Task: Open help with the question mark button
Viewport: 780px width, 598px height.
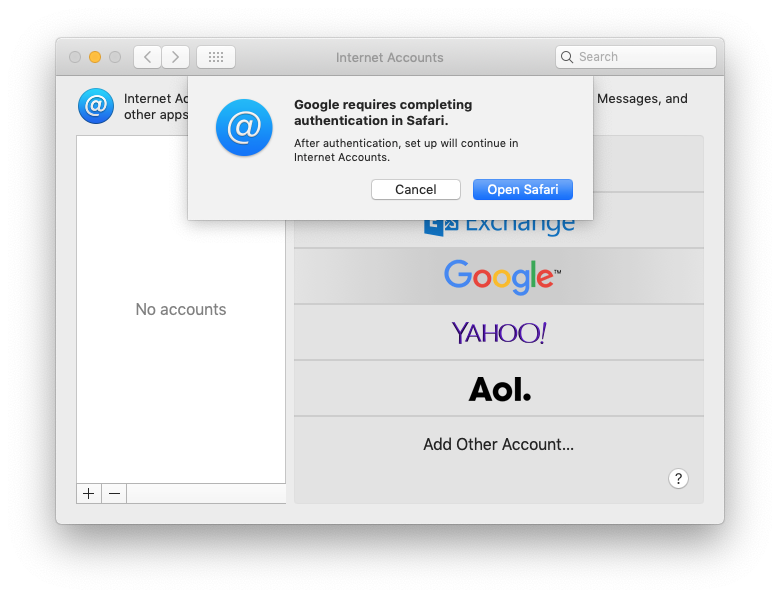Action: coord(678,479)
